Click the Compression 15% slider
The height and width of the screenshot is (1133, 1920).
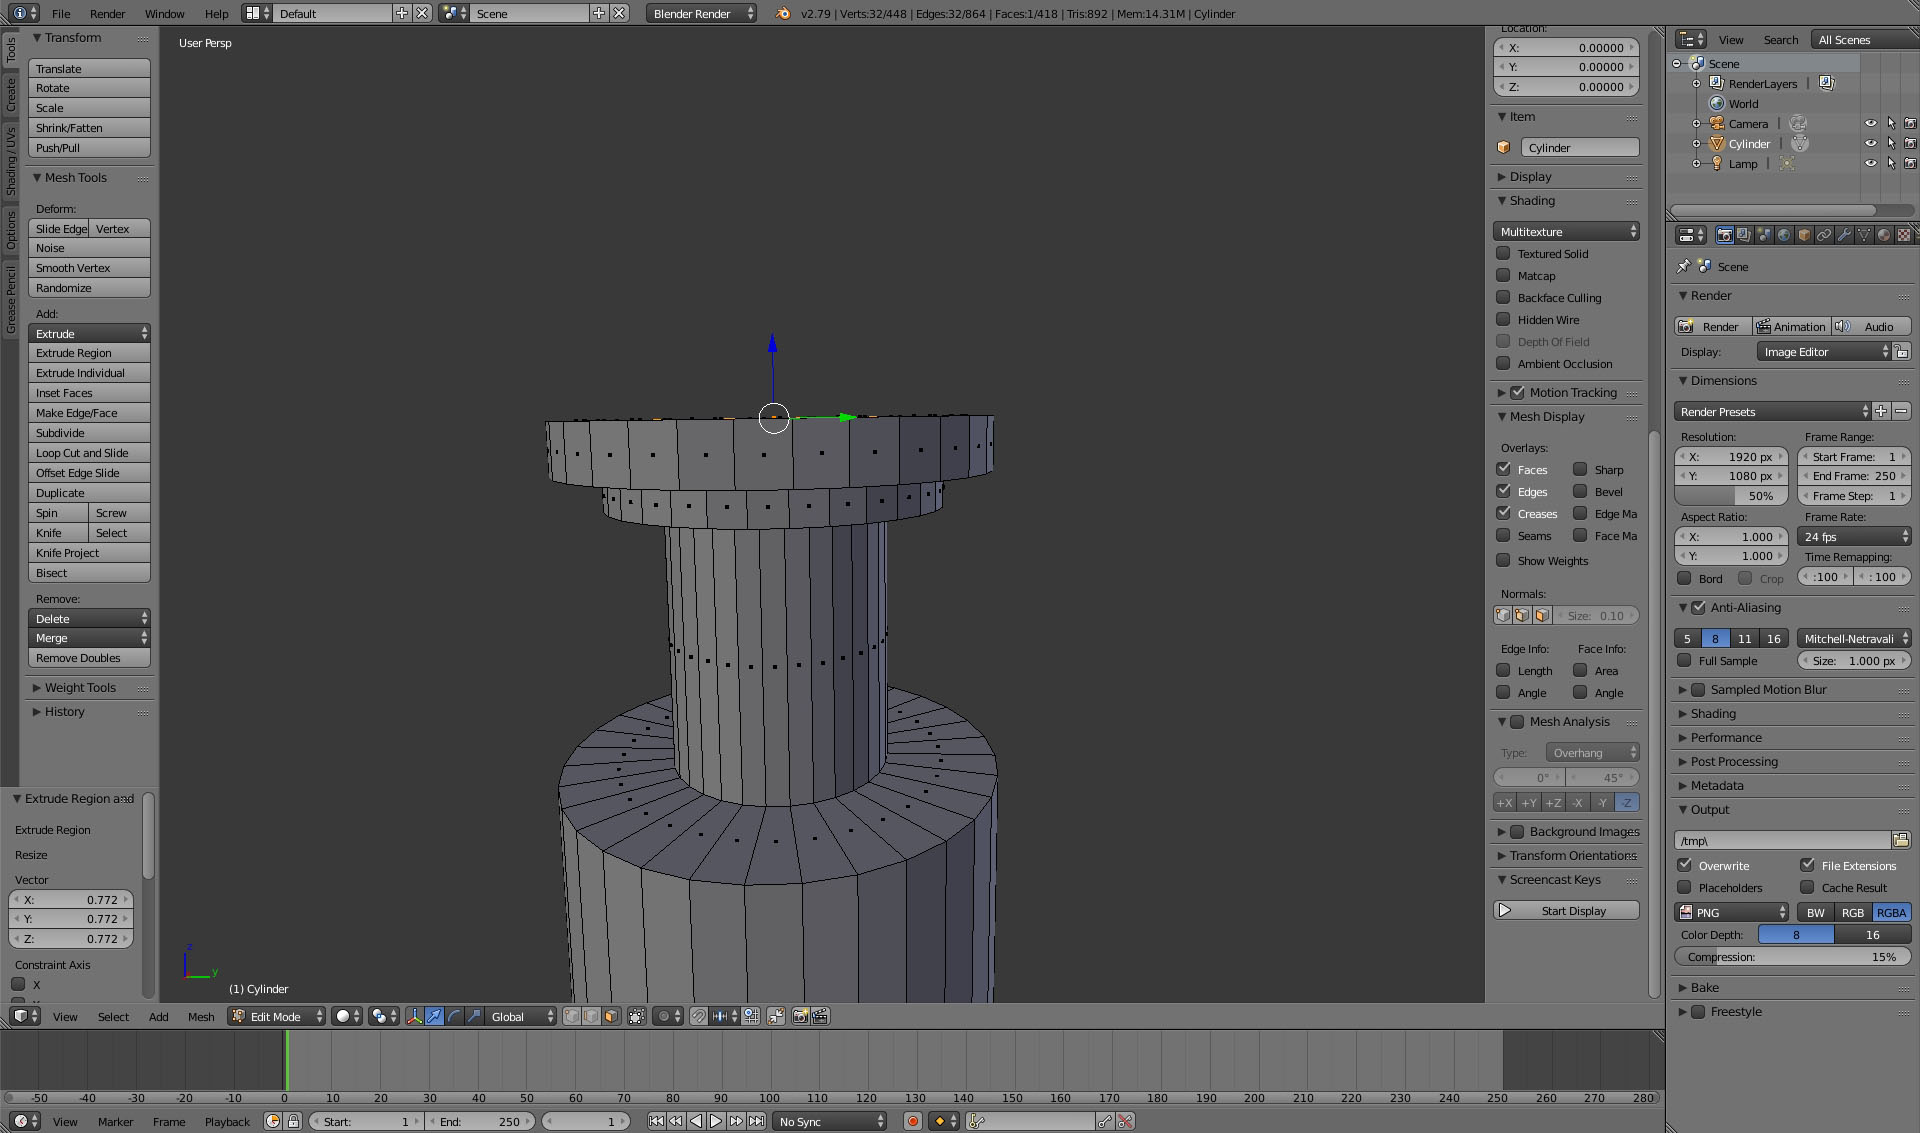tap(1792, 957)
